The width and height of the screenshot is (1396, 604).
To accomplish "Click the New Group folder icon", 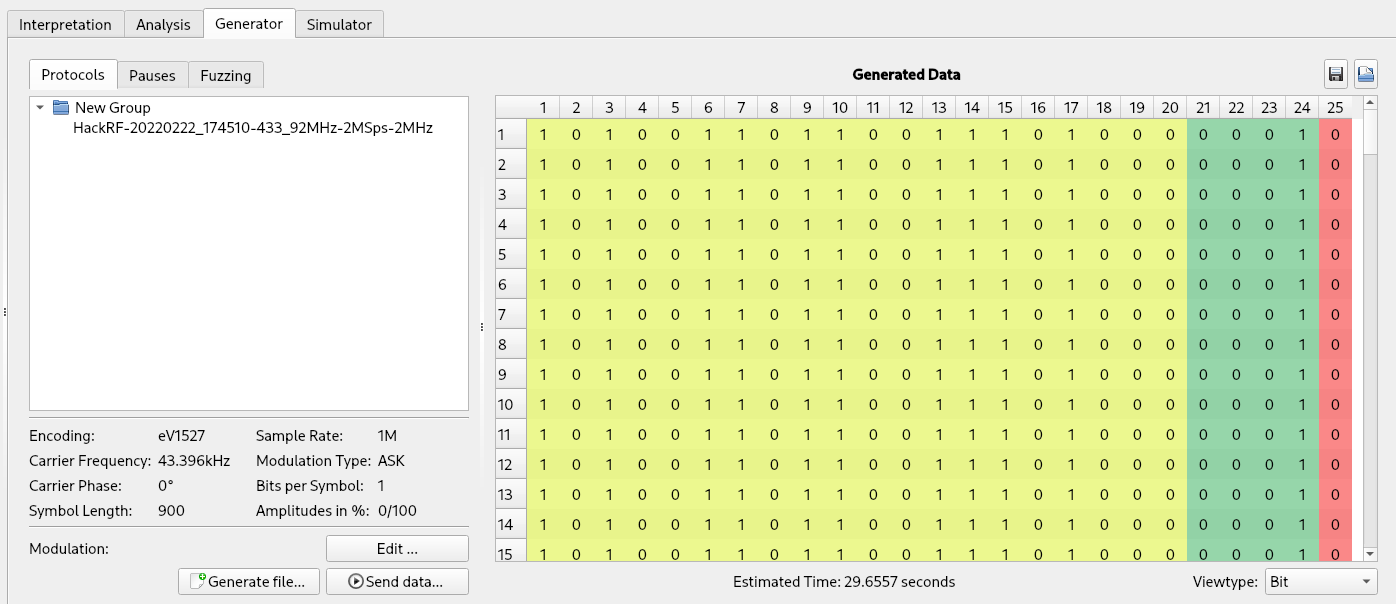I will (x=61, y=108).
